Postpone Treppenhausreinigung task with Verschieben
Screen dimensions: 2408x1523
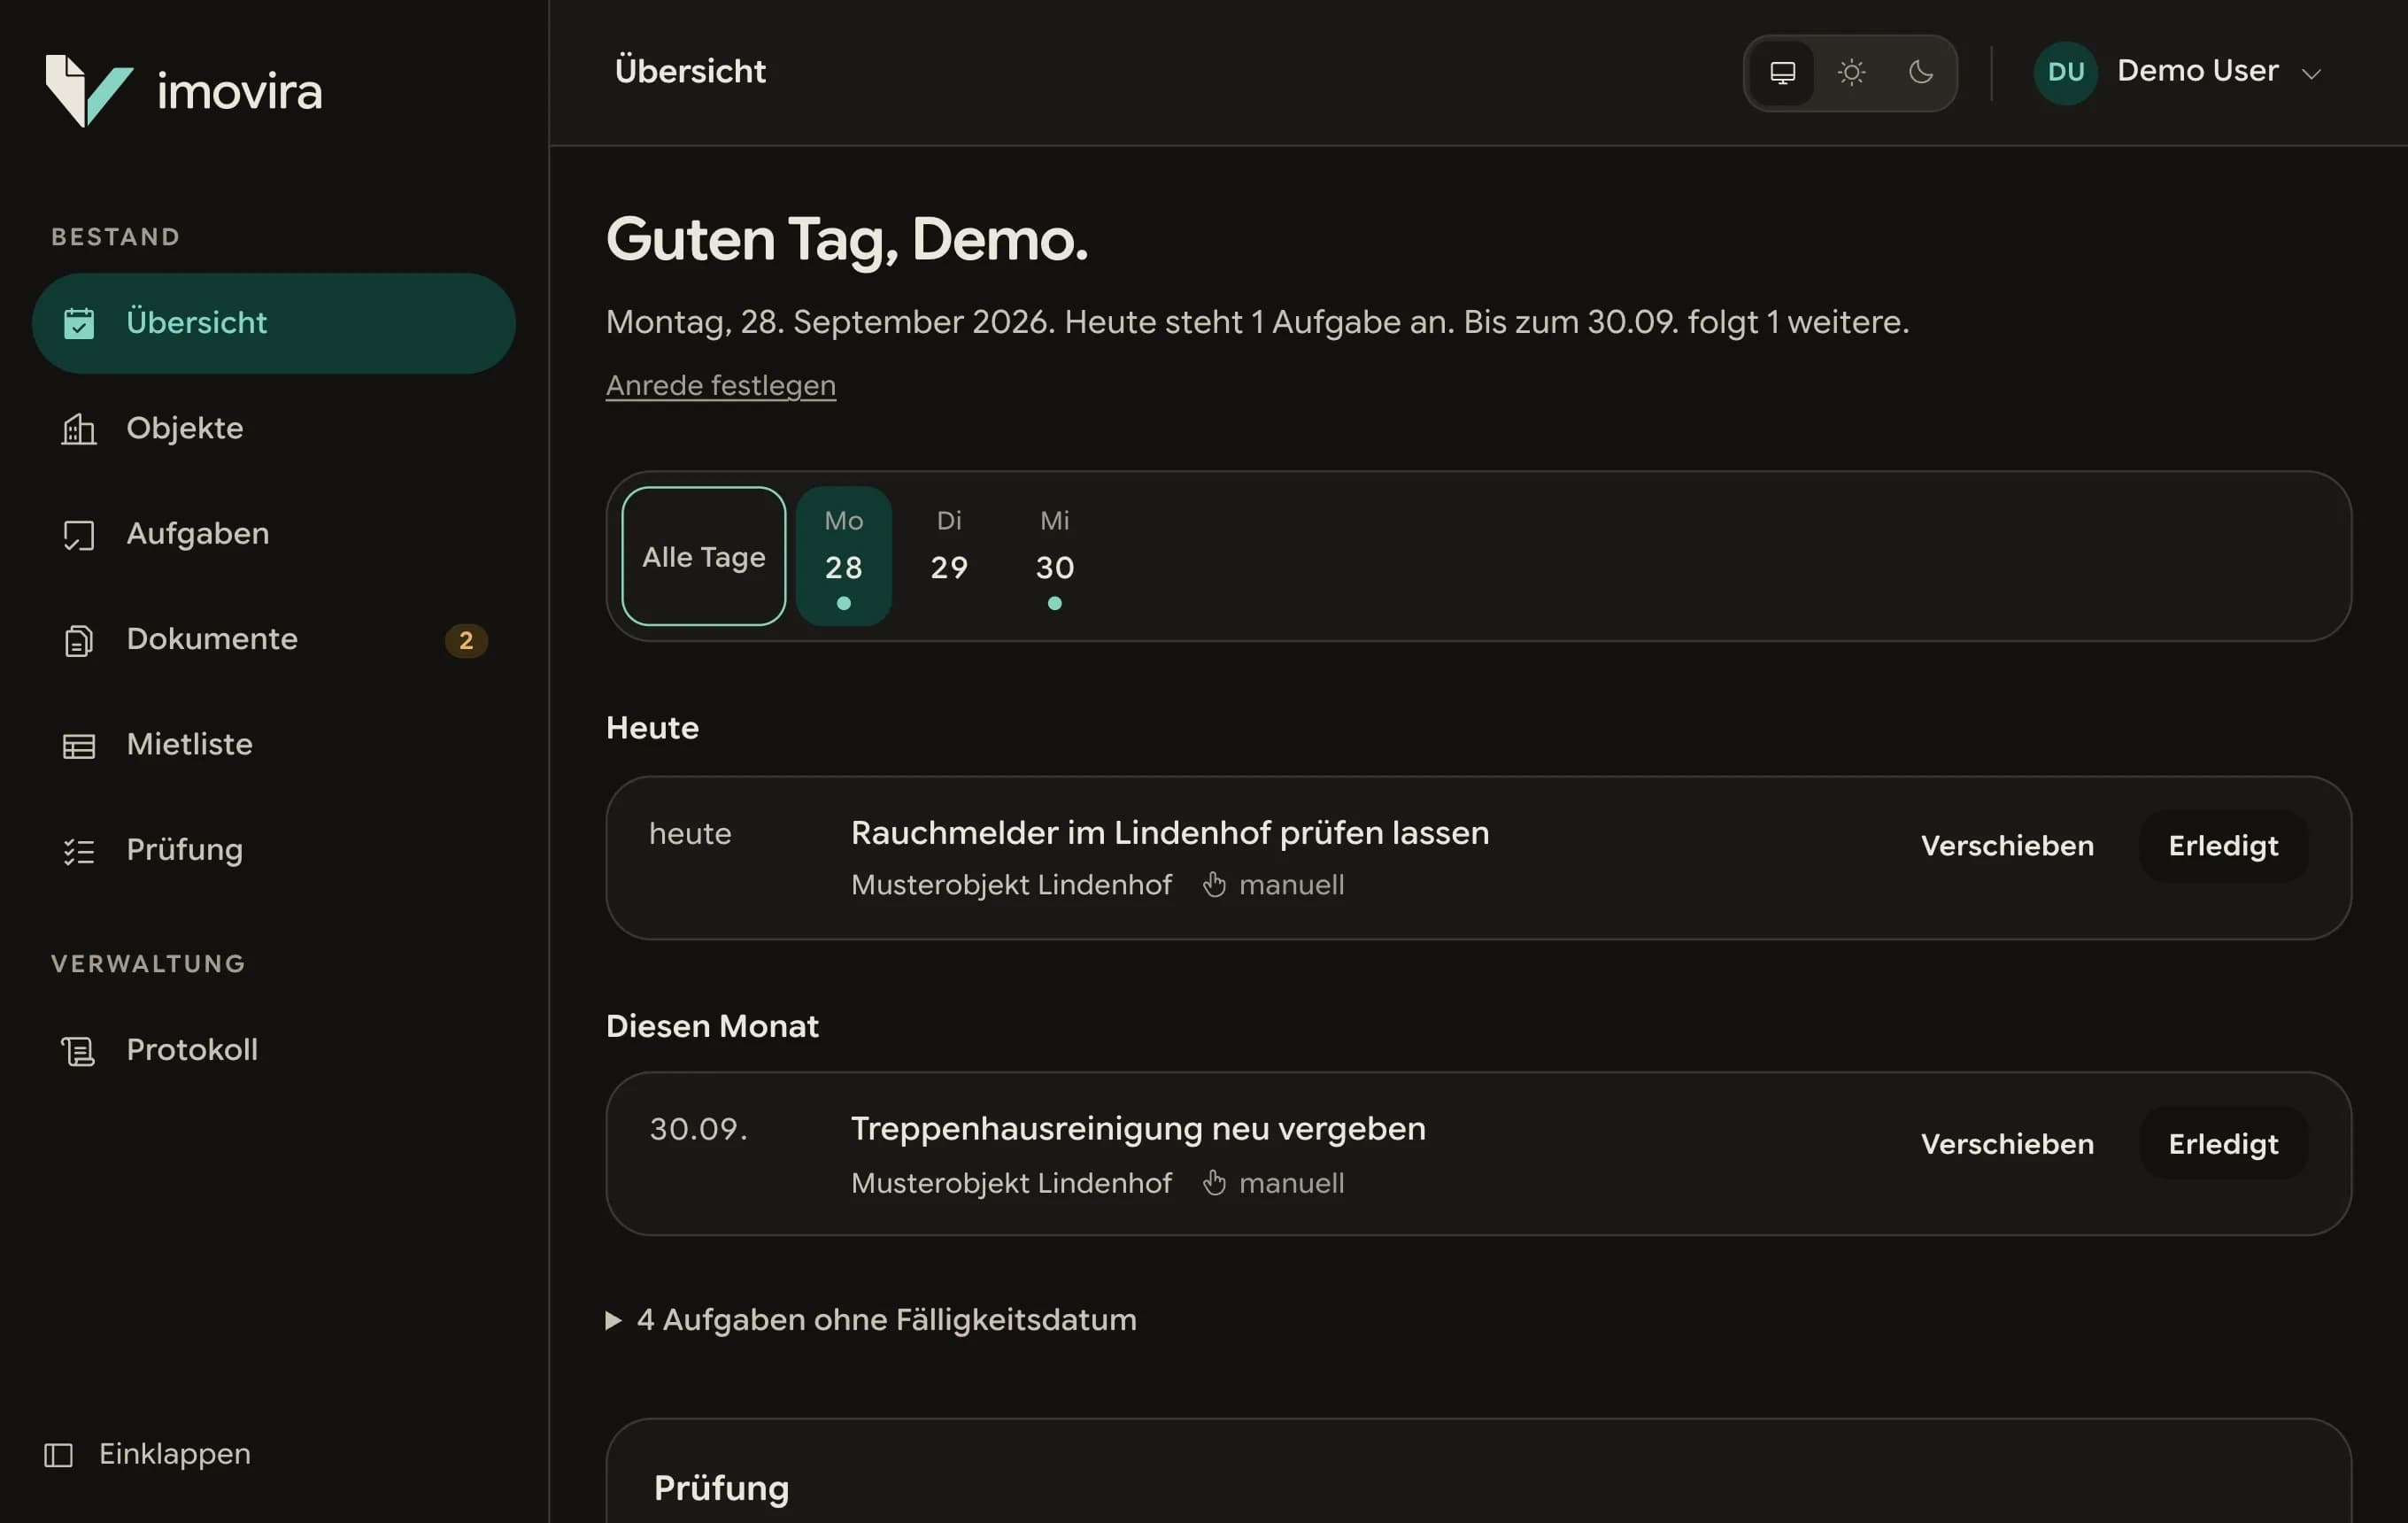[x=2006, y=1144]
